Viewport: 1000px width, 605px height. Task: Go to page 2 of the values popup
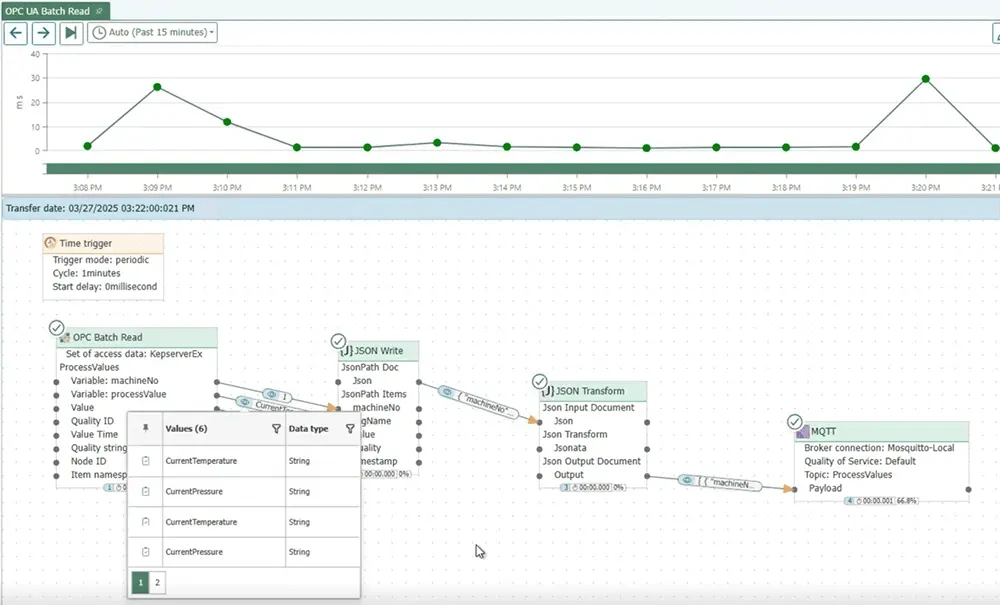[x=157, y=581]
